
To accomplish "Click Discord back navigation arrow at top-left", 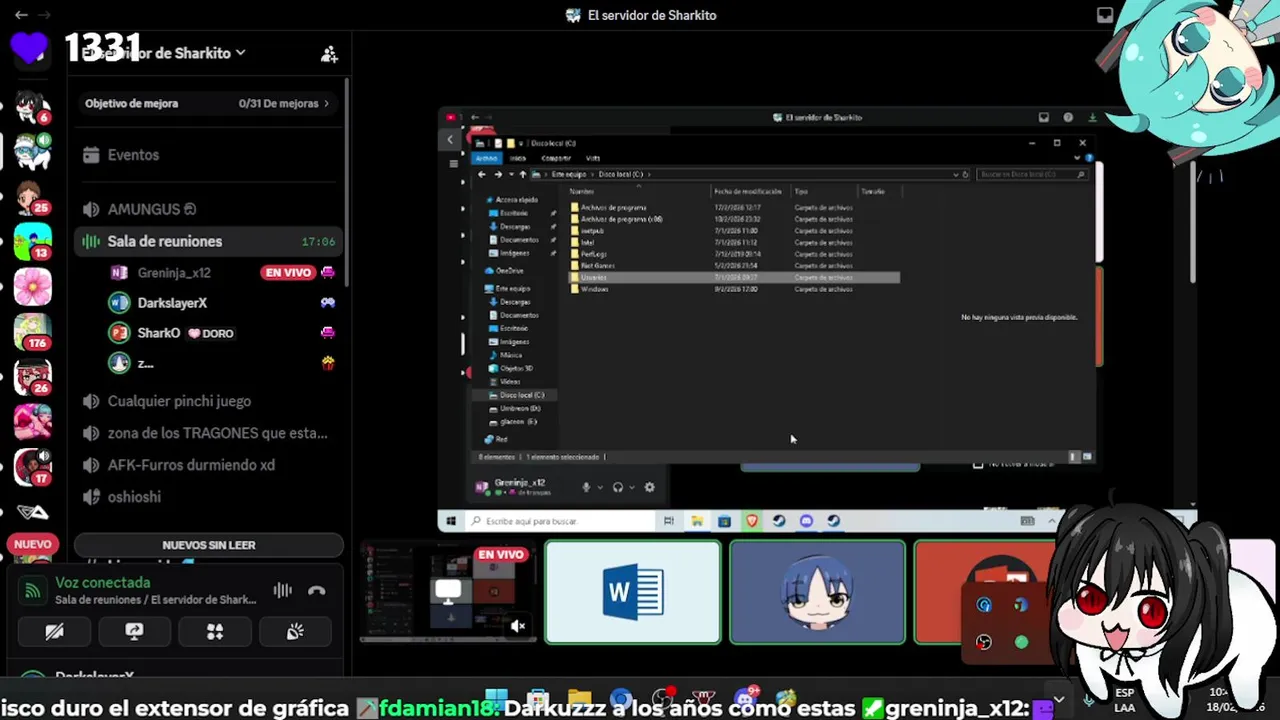I will [x=21, y=15].
